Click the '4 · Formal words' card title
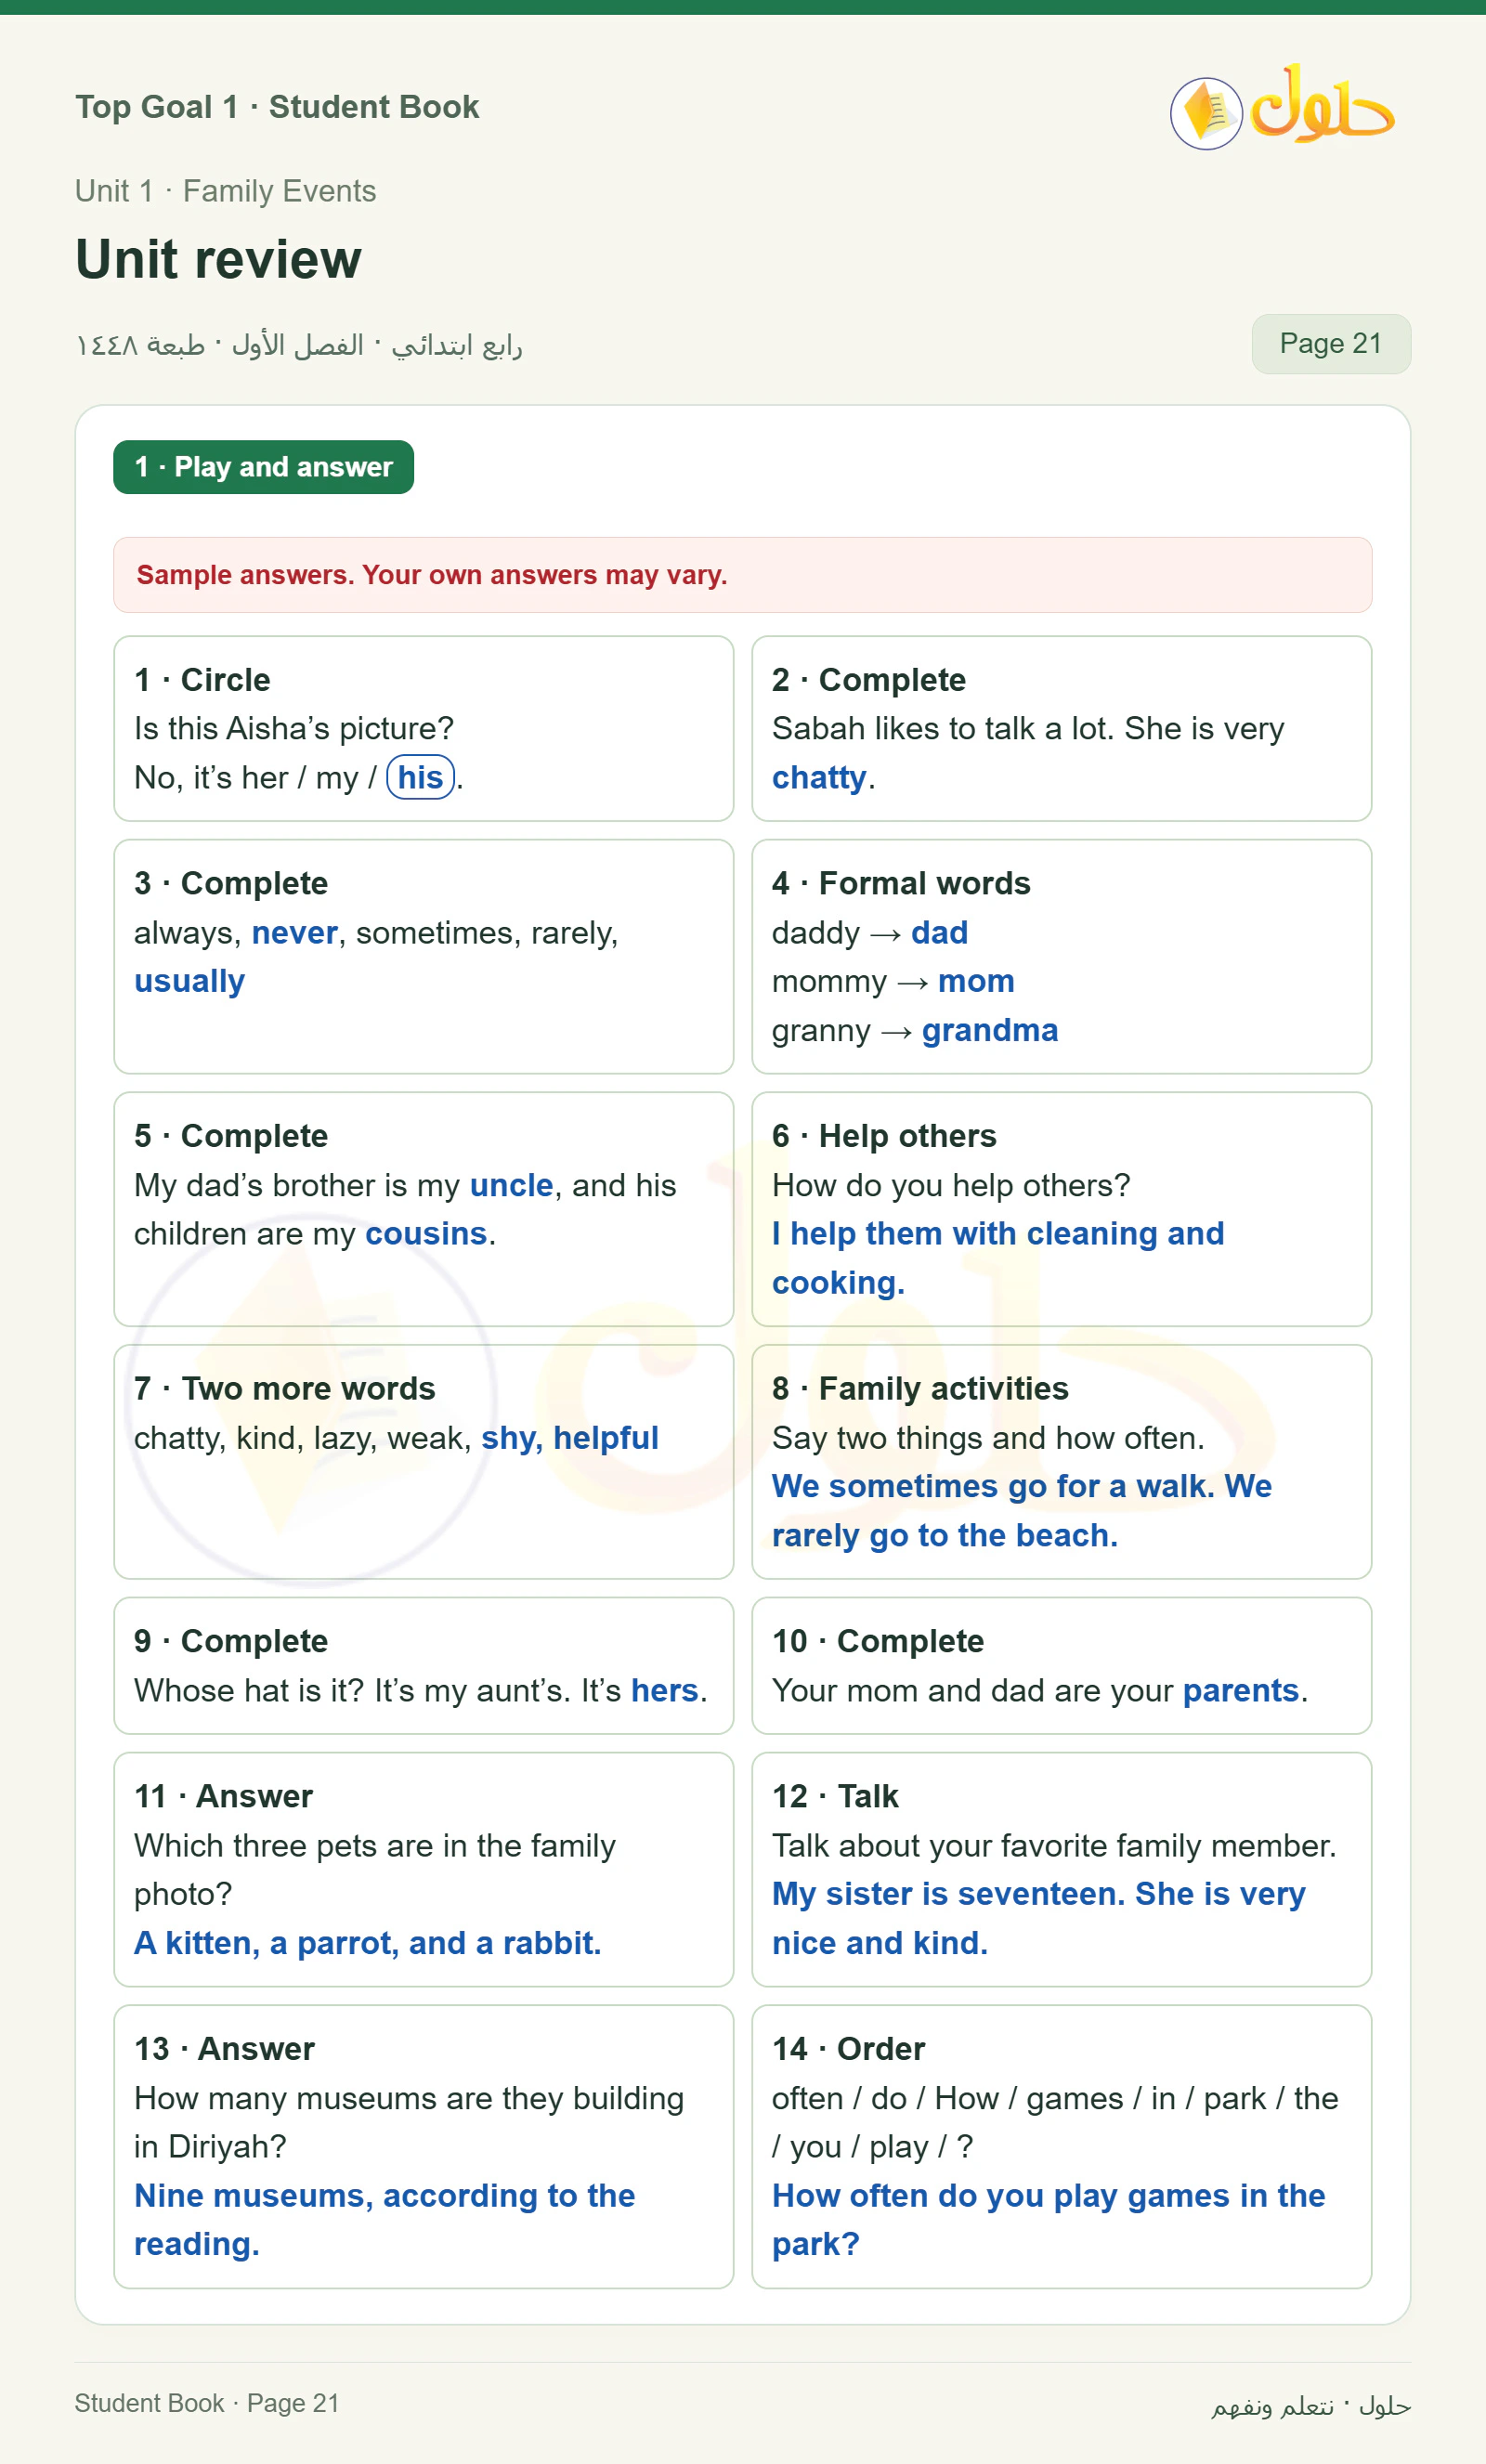Viewport: 1486px width, 2464px height. coord(901,884)
